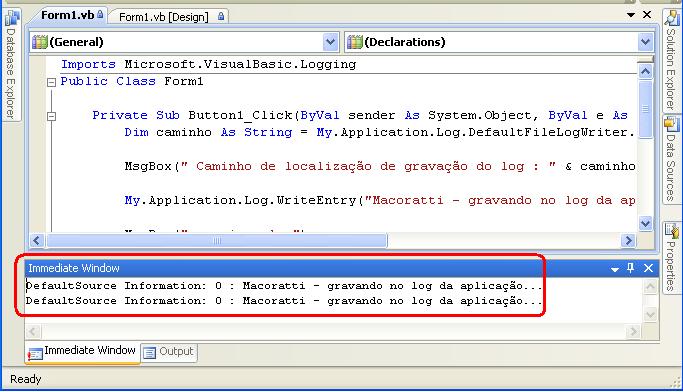The height and width of the screenshot is (392, 683).
Task: Close the Immediate Window panel
Action: (648, 268)
